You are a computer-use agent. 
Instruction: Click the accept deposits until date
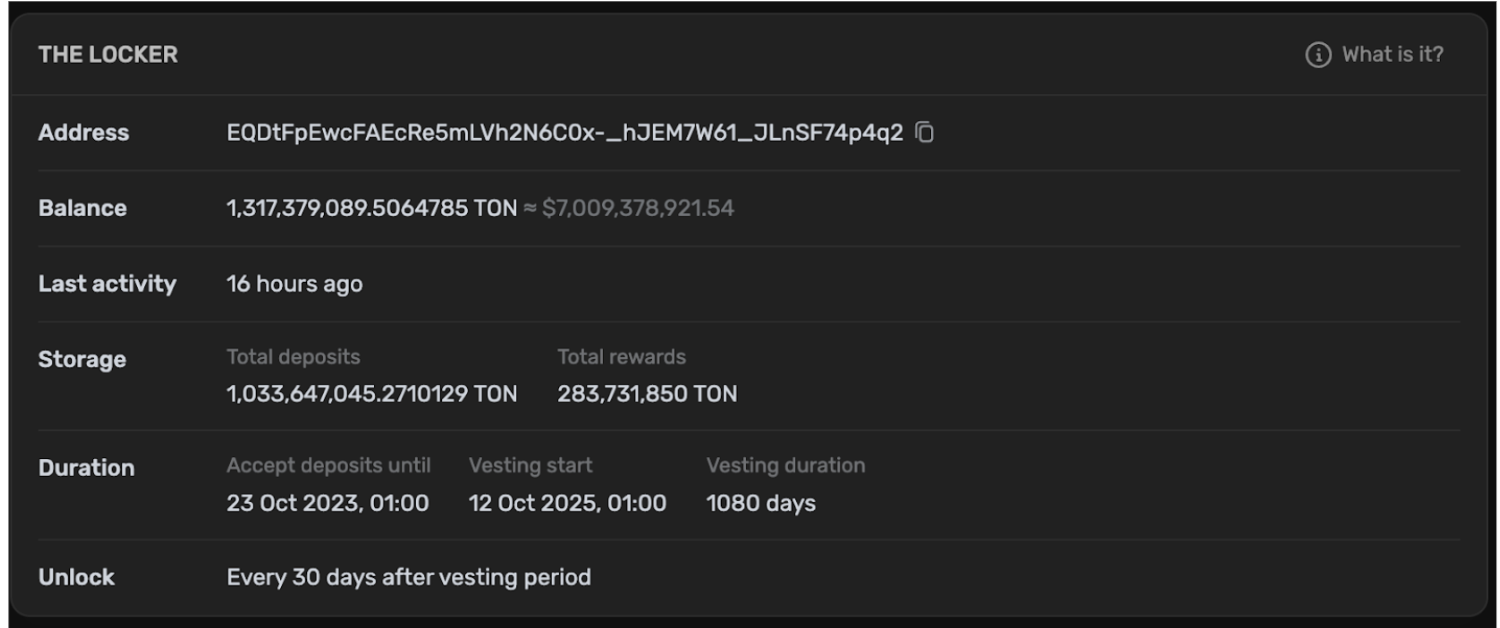[327, 503]
